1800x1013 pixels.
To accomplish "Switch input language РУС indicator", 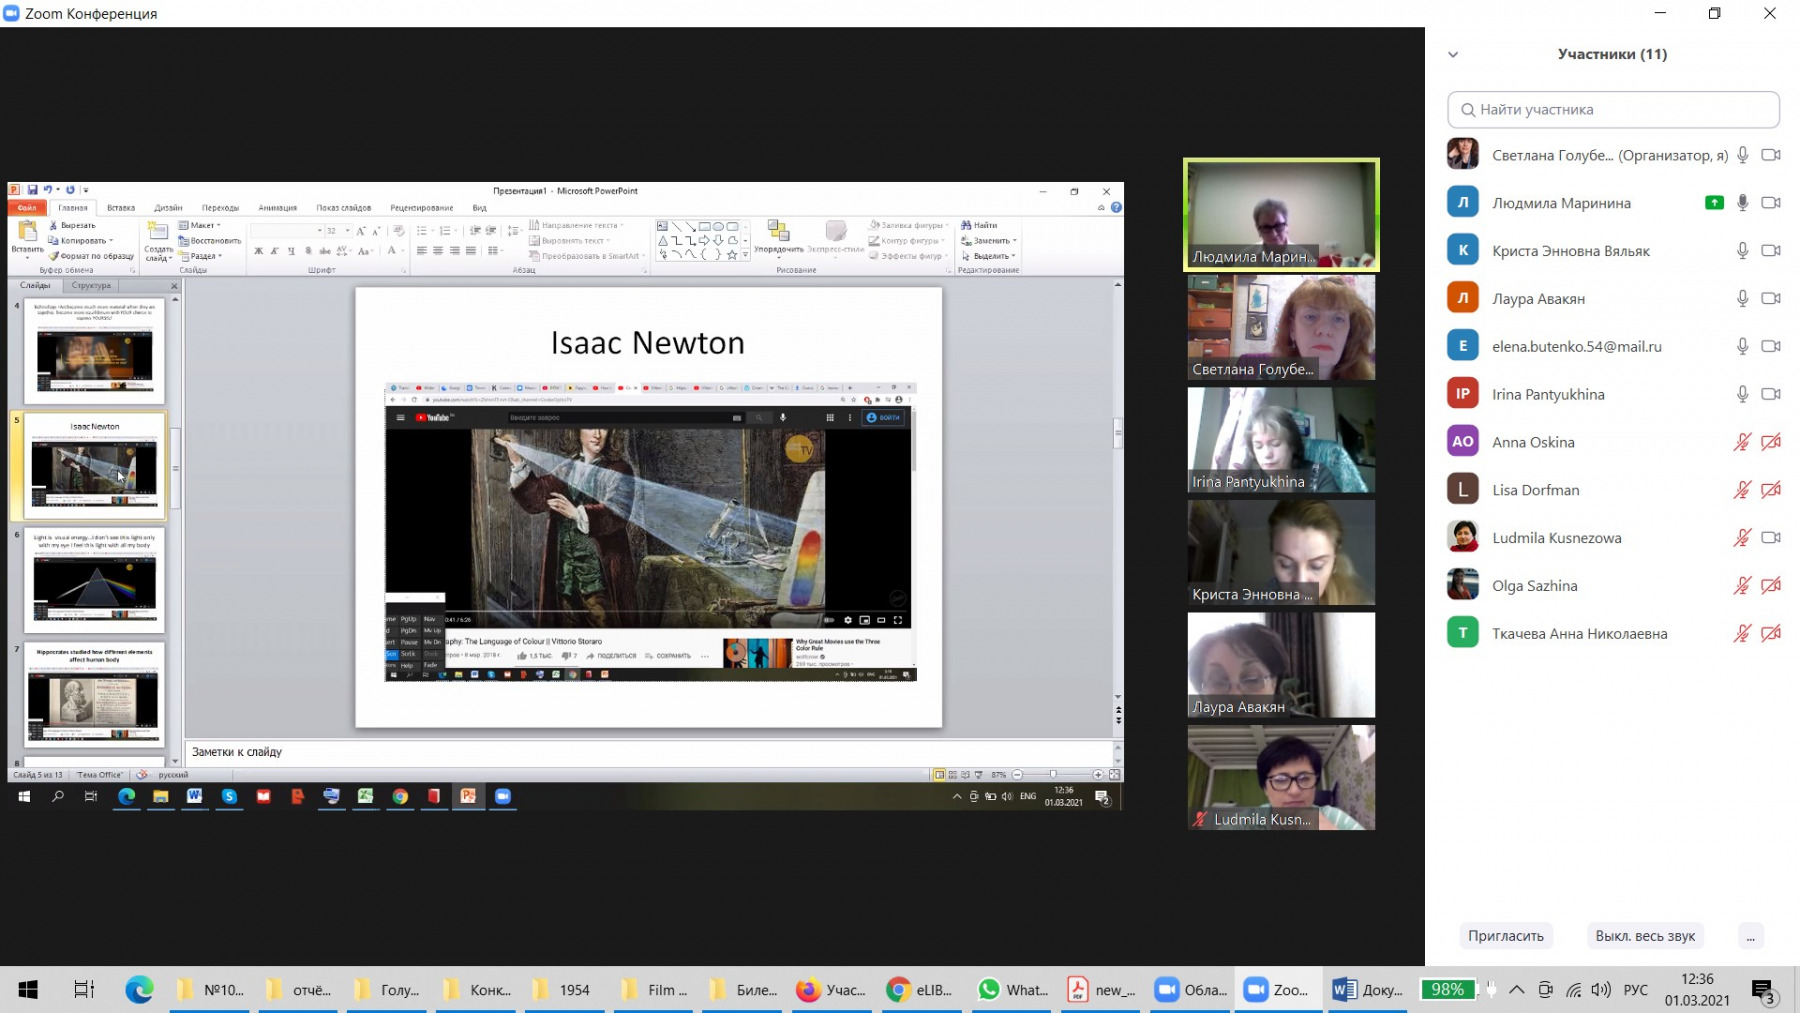I will 1636,990.
